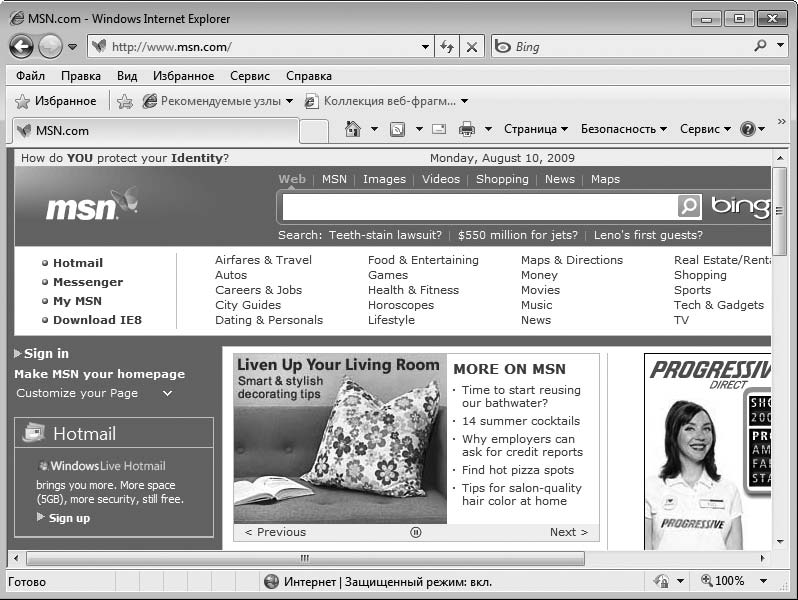The height and width of the screenshot is (600, 798).
Task: Click the Download IE8 link
Action: point(98,320)
